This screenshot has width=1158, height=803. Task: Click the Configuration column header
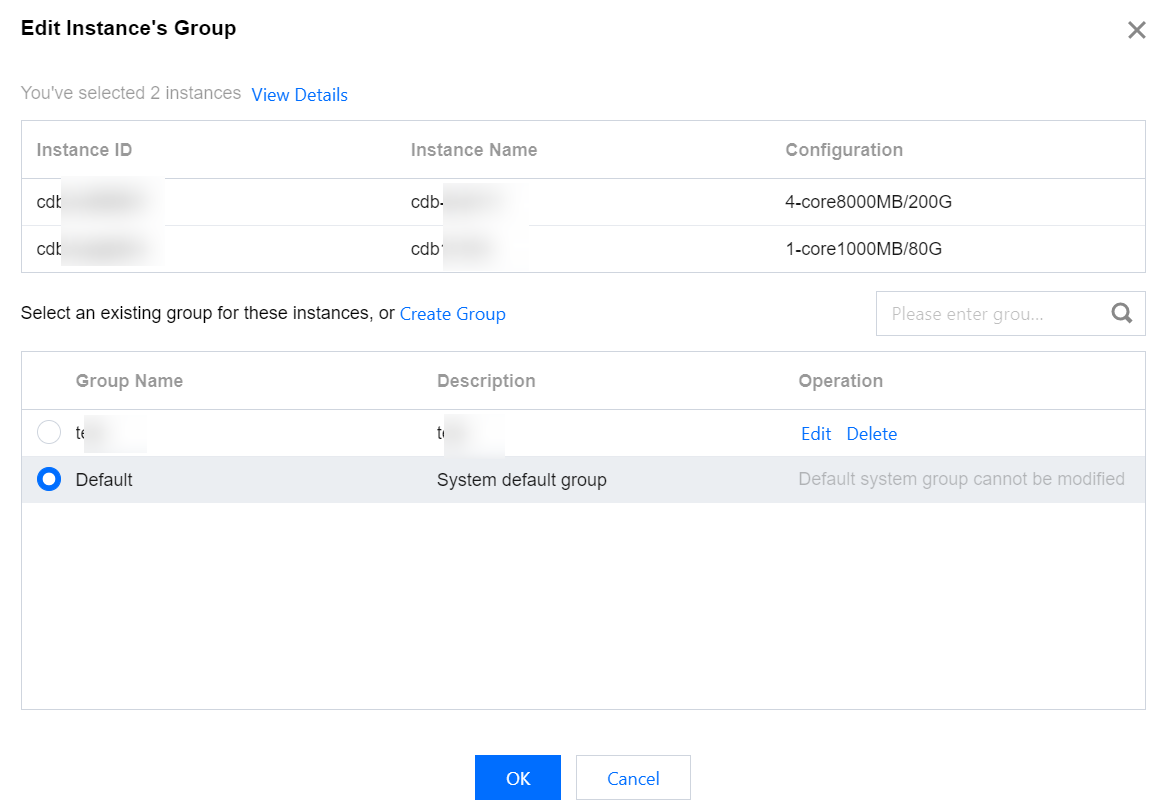click(x=844, y=150)
